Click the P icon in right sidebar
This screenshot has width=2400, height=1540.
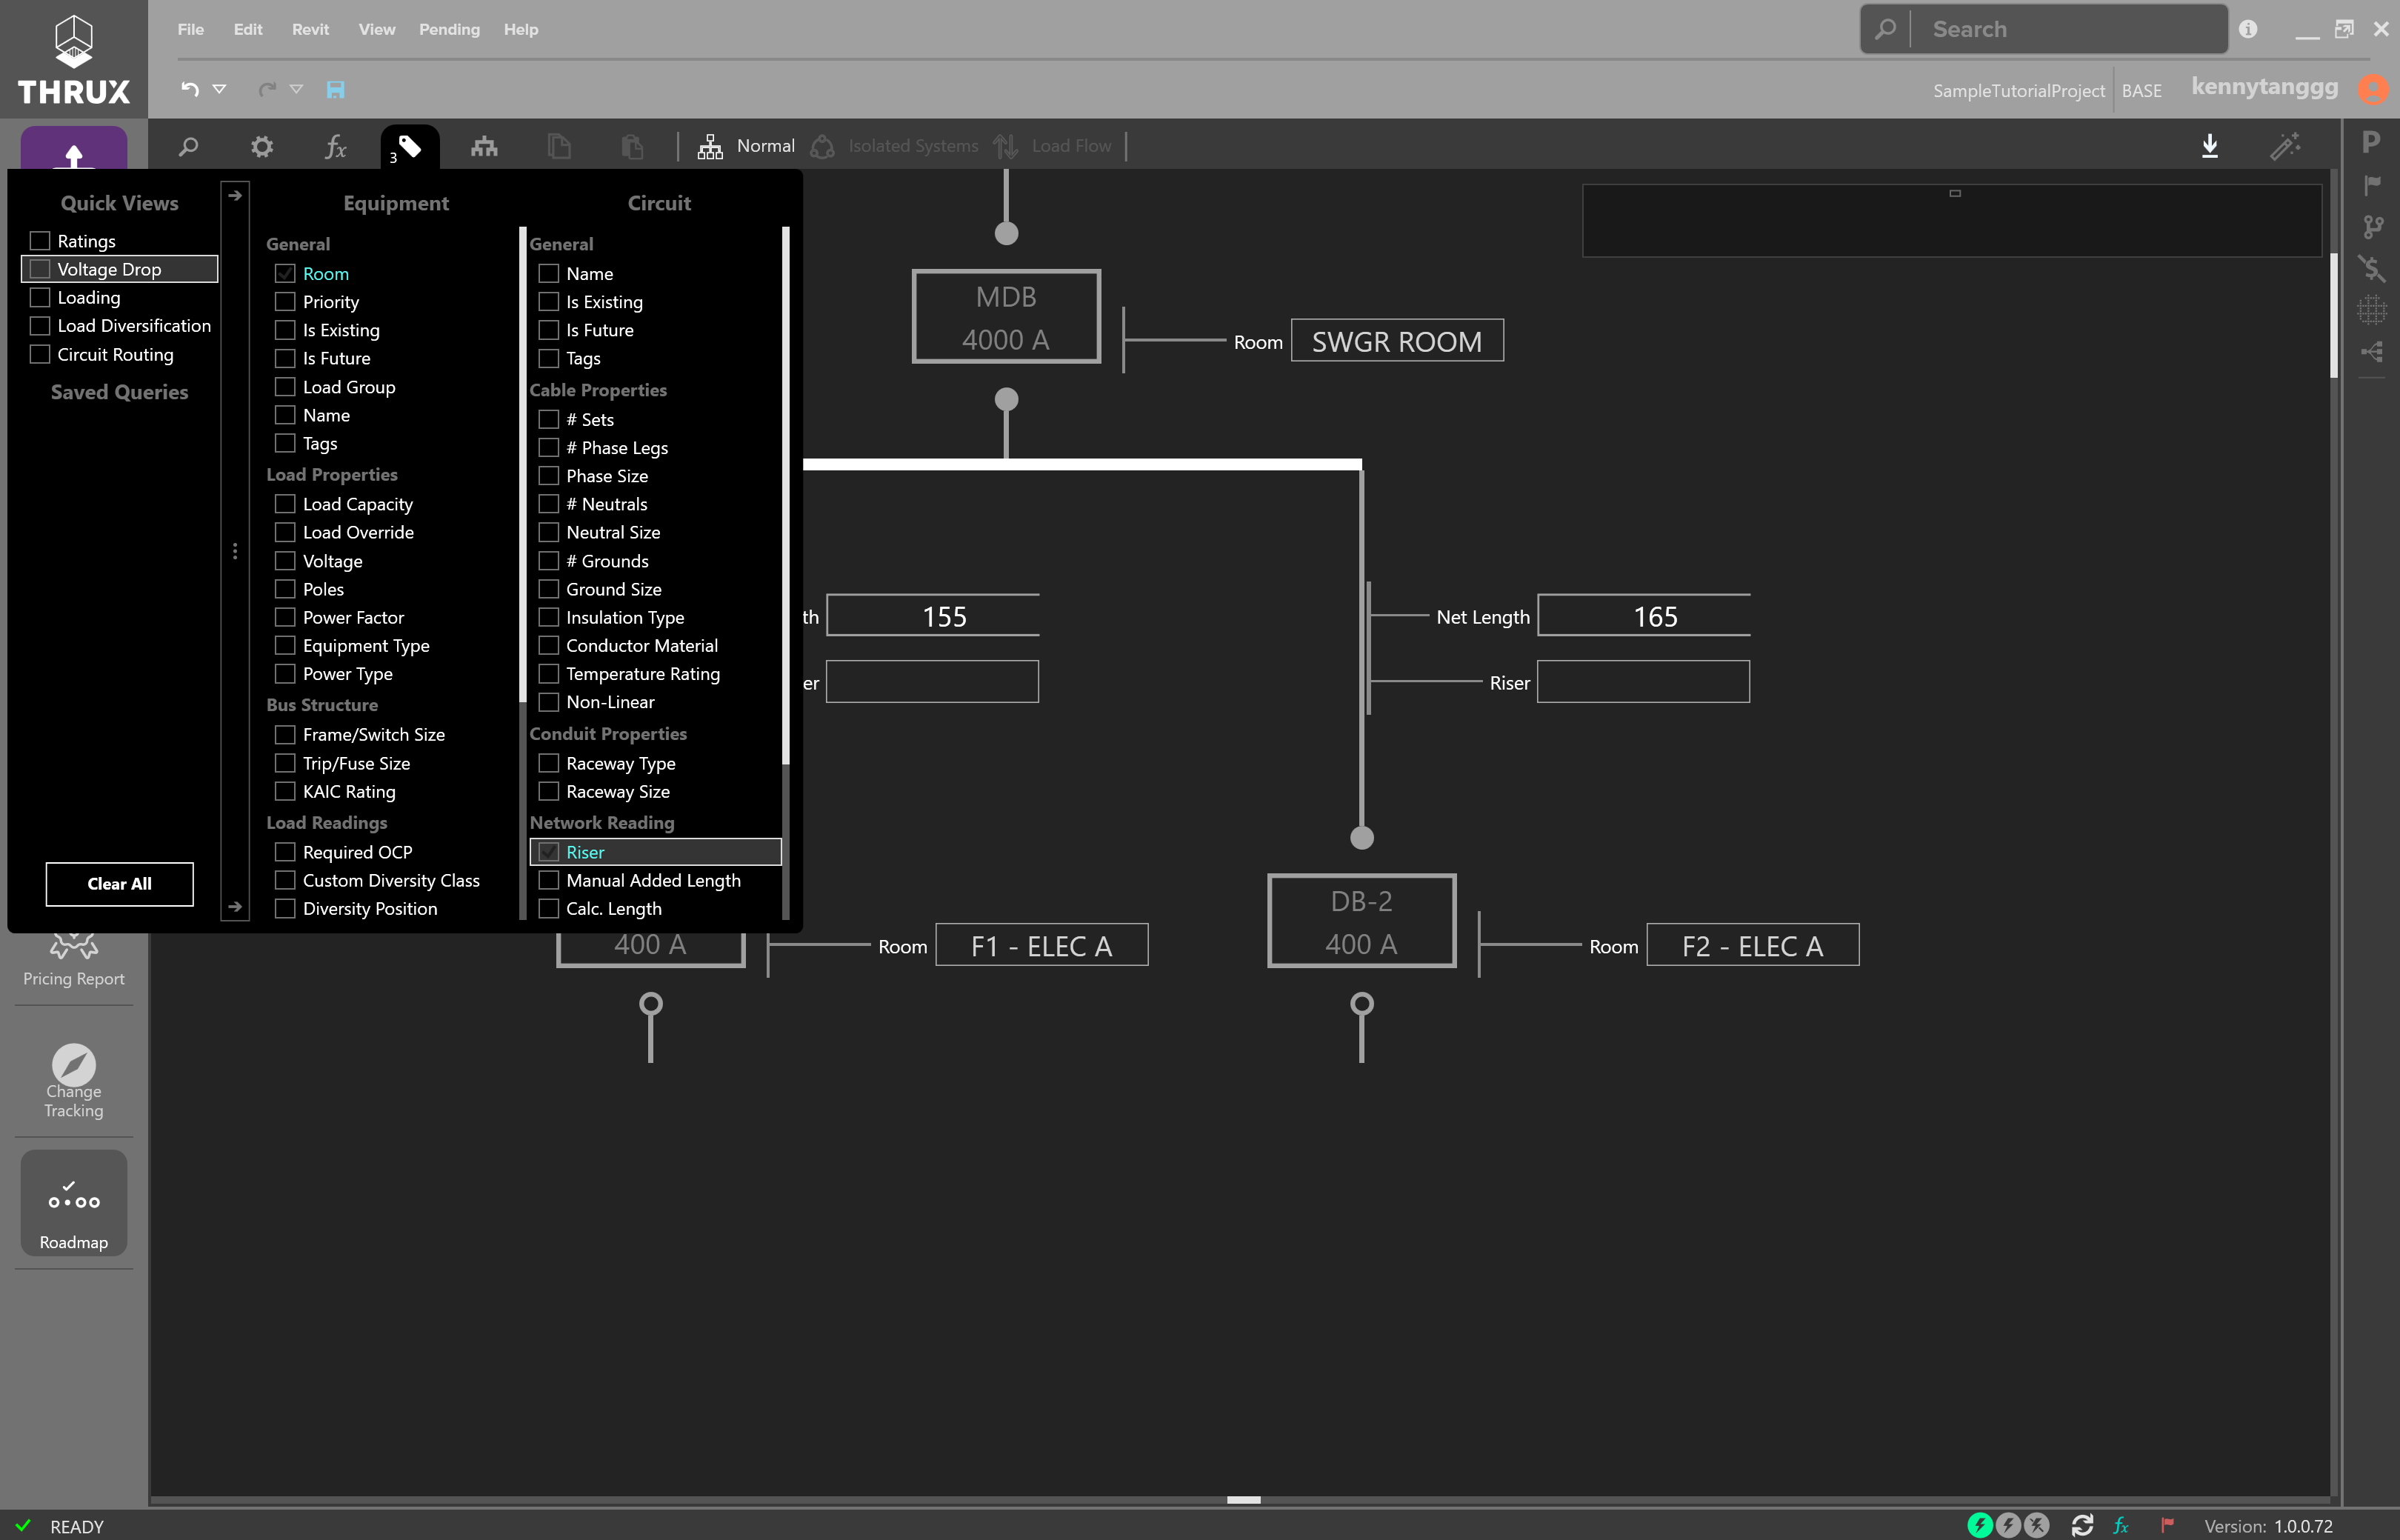pyautogui.click(x=2371, y=142)
